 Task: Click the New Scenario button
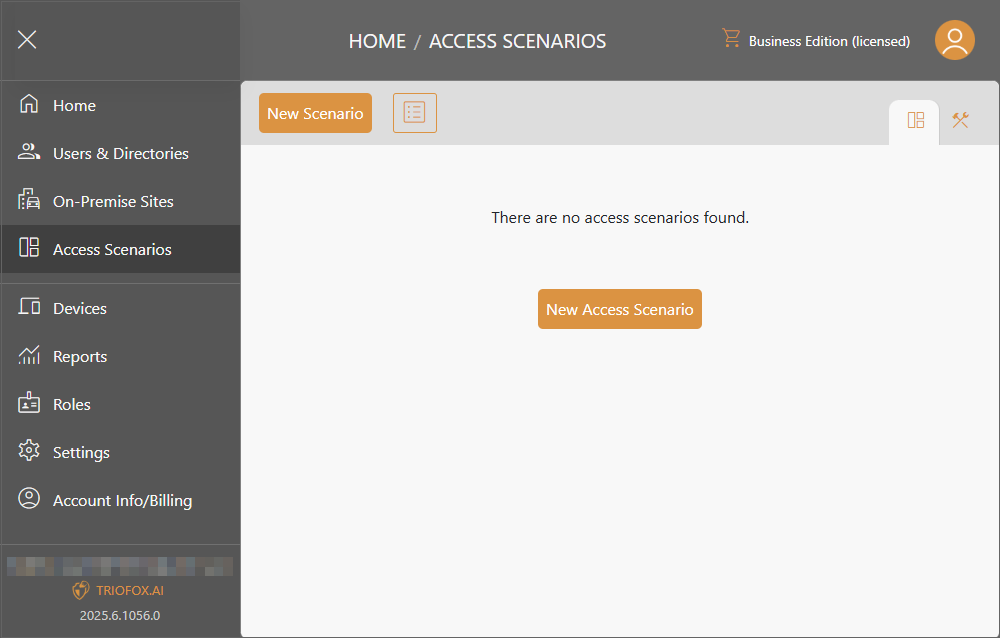(315, 113)
